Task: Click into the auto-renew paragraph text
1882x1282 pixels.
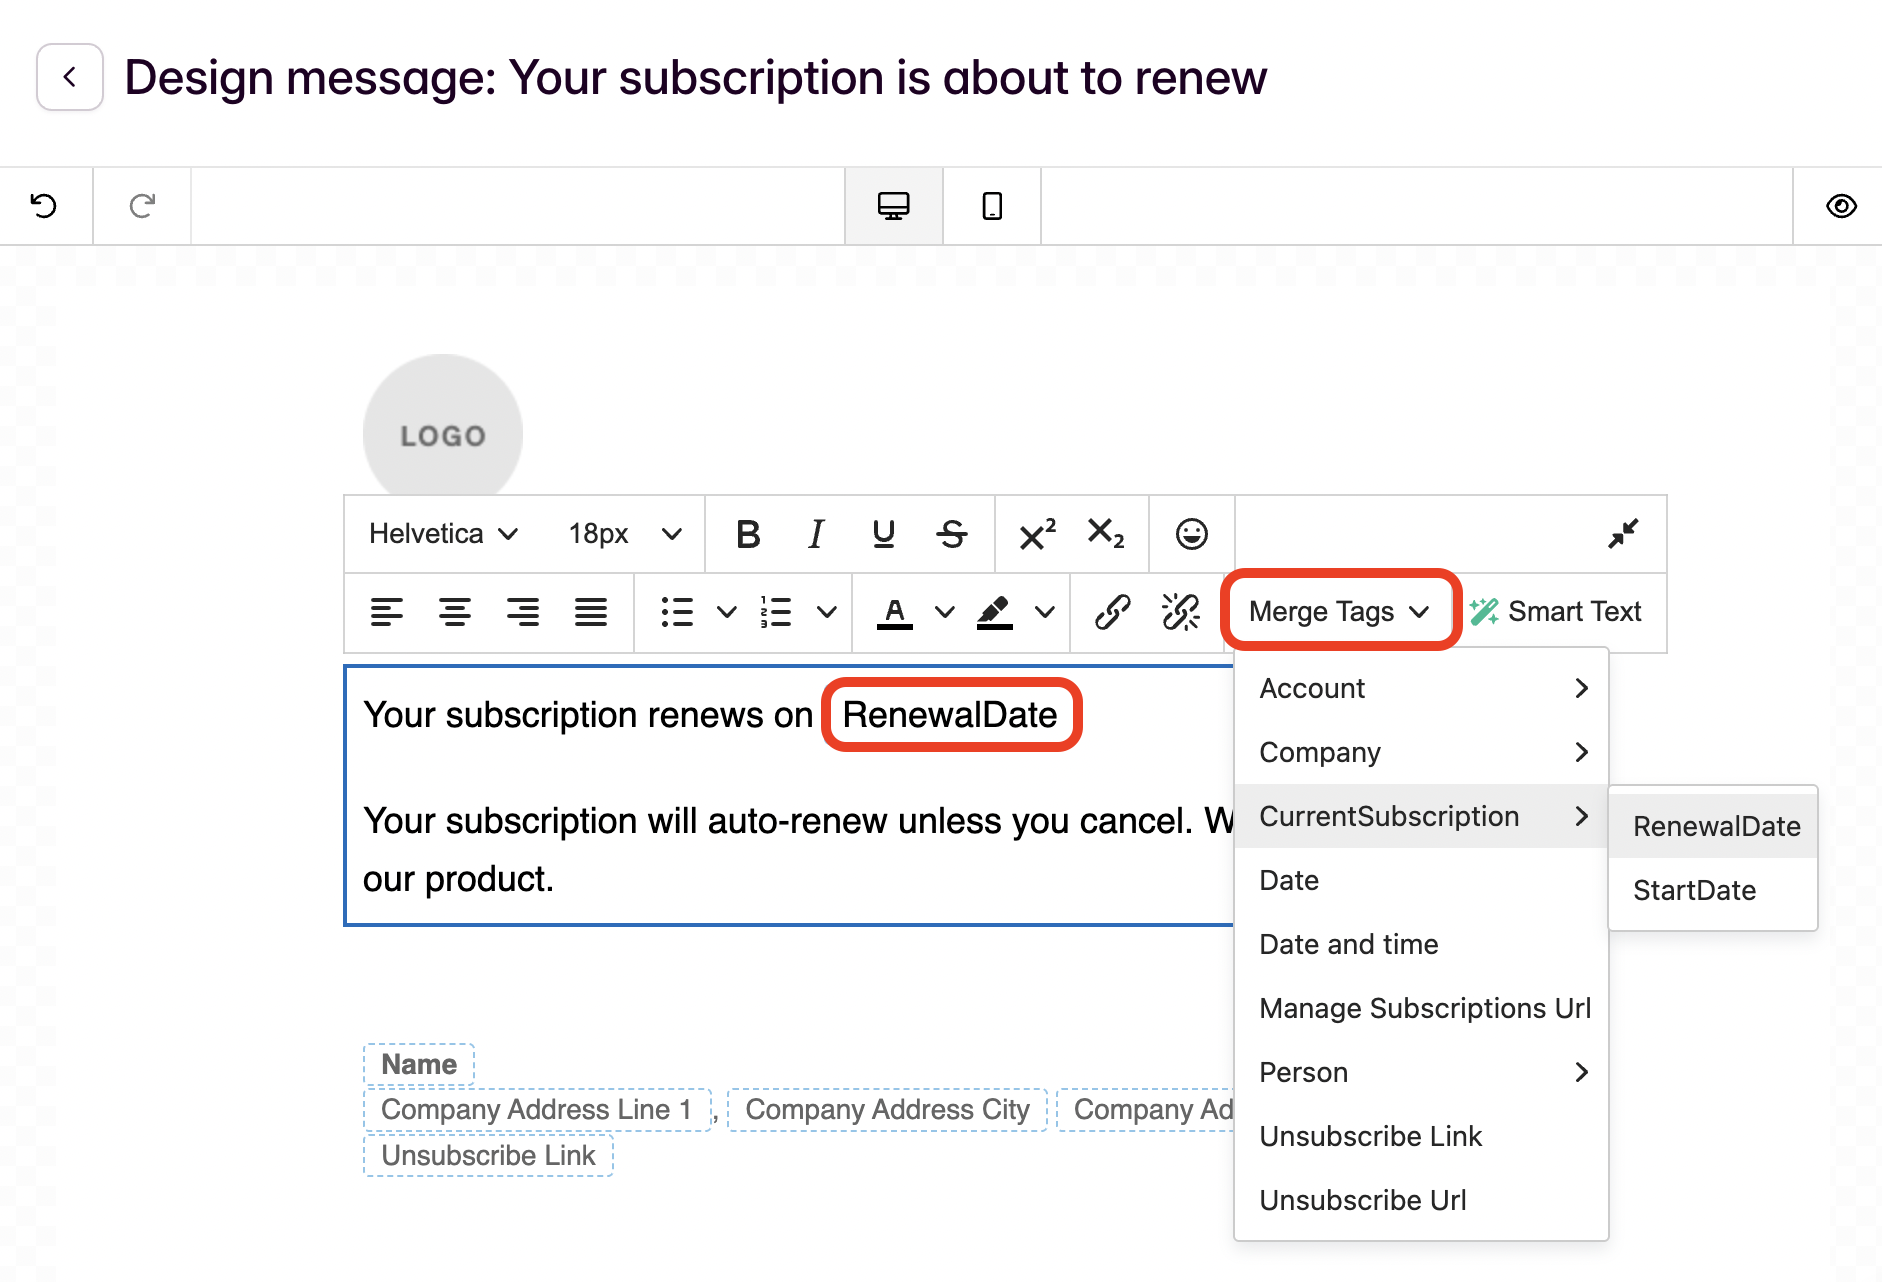Action: click(x=797, y=850)
